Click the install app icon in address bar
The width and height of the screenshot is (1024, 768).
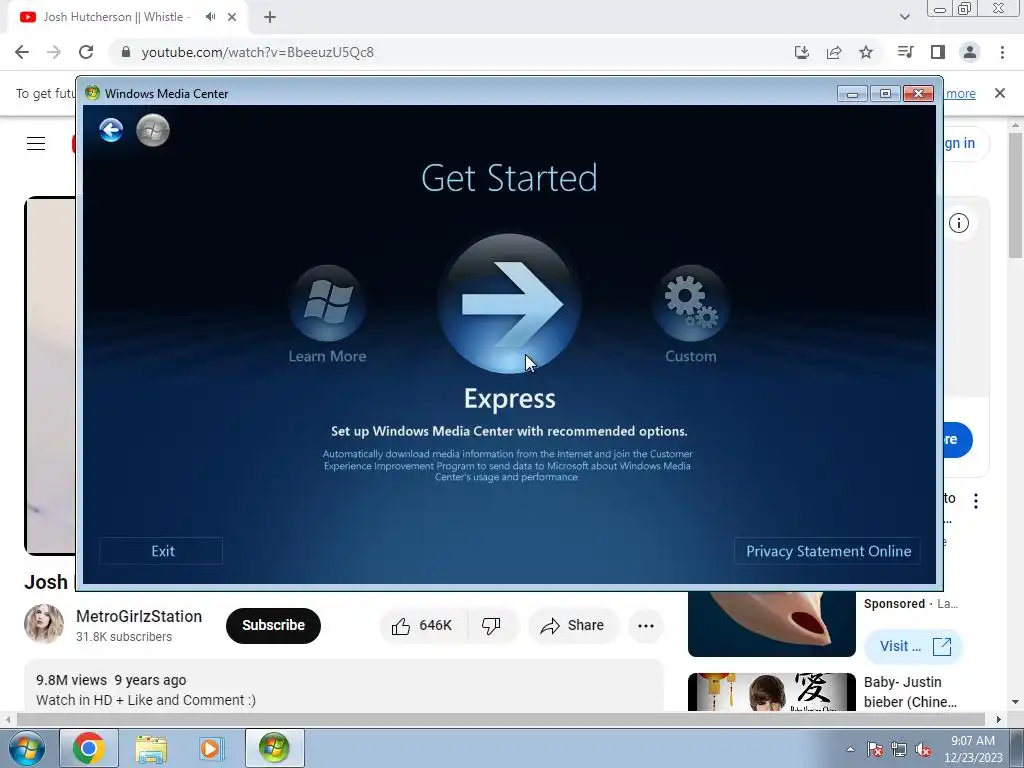point(802,52)
